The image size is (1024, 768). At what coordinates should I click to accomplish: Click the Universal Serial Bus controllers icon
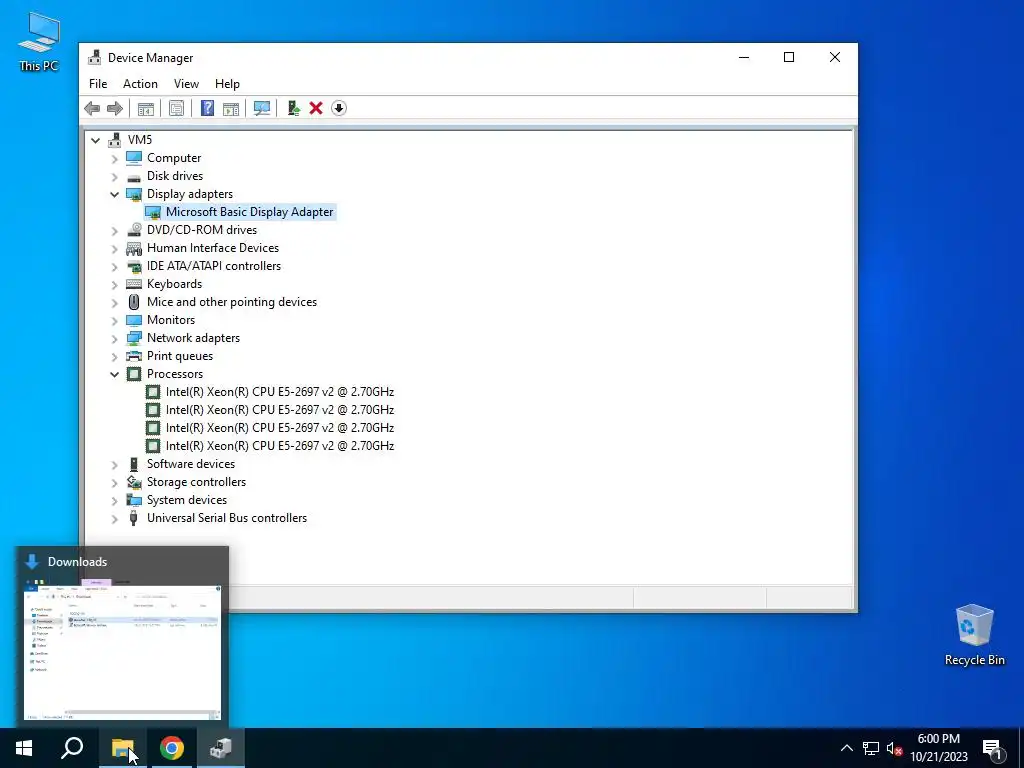click(x=134, y=518)
